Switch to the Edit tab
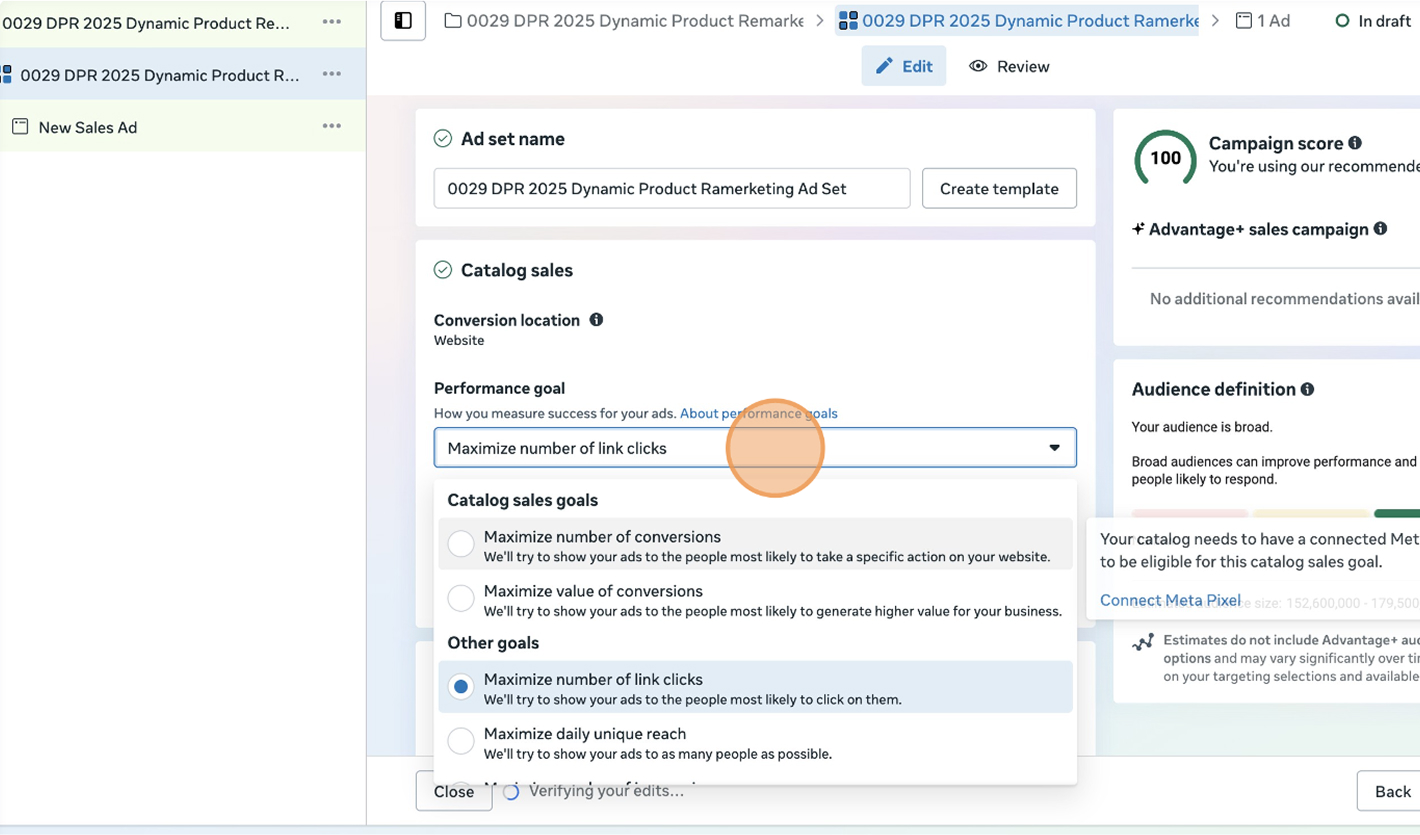 click(x=904, y=67)
